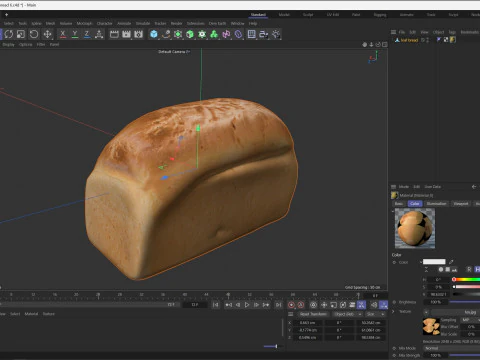Viewport: 480px width, 360px height.
Task: Adjust the Hue slider
Action: coord(466,279)
